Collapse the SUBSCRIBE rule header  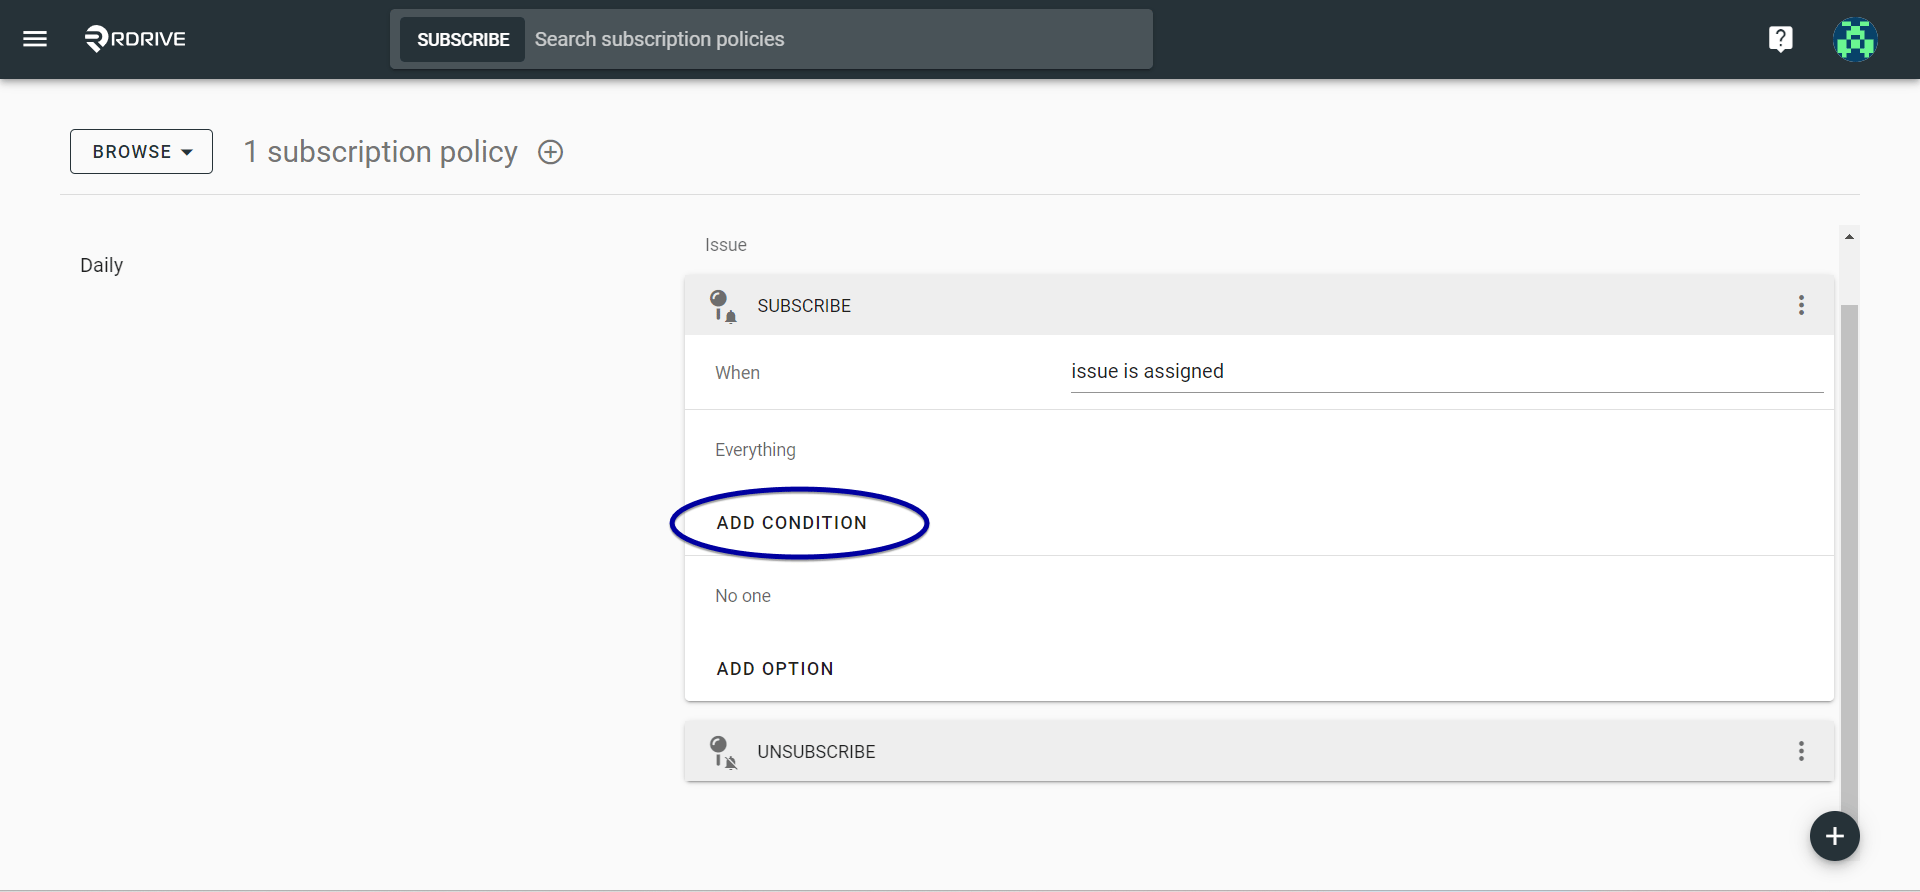pos(1259,305)
